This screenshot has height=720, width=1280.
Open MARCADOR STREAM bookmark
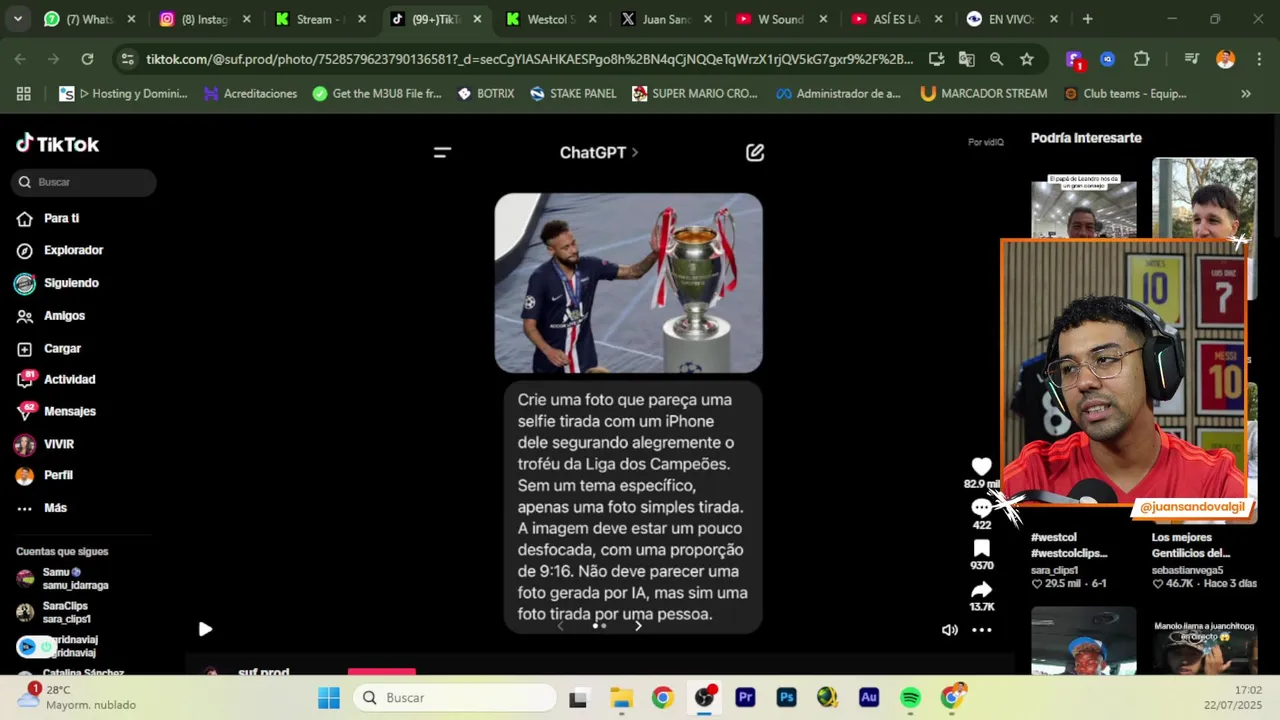[x=984, y=94]
